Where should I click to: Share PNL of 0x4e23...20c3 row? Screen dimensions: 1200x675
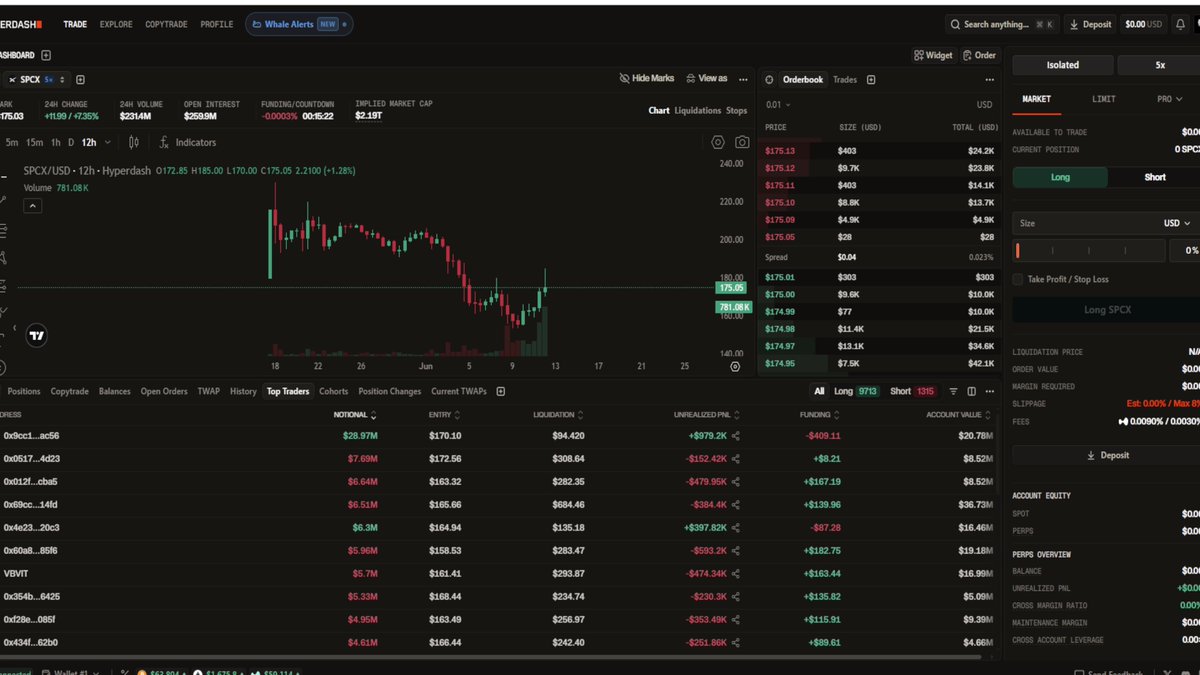(736, 528)
